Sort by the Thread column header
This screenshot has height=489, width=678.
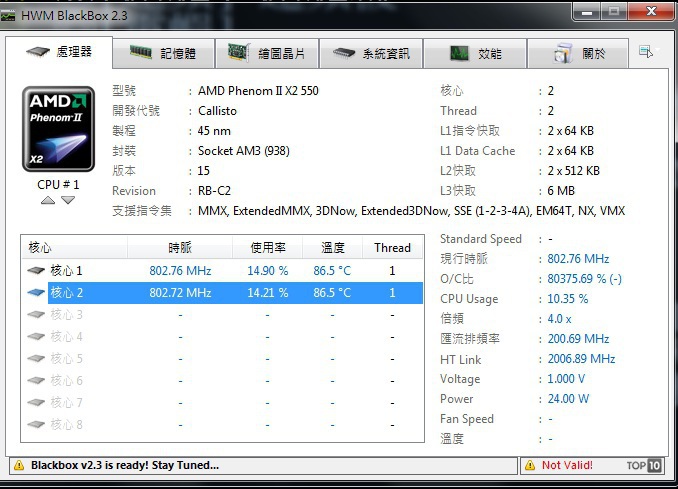[393, 248]
